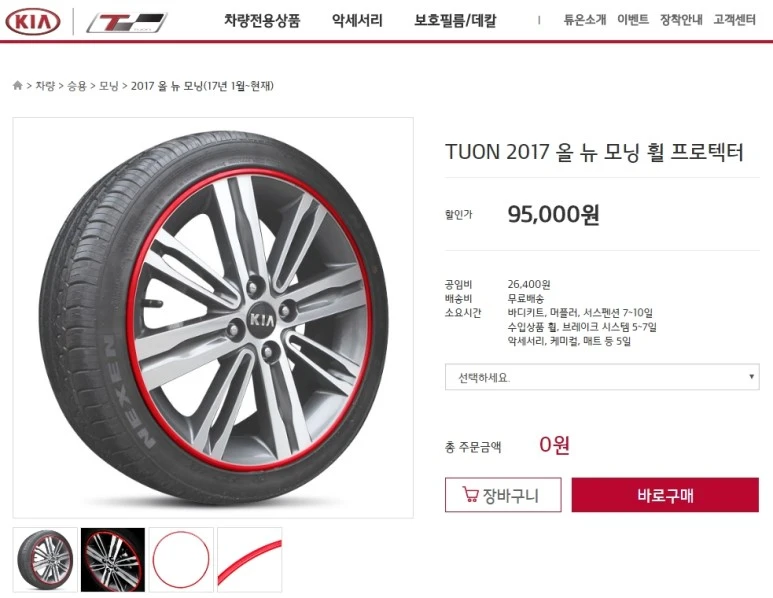Click the KIA logo in header
Viewport: 773px width, 598px height.
(33, 21)
